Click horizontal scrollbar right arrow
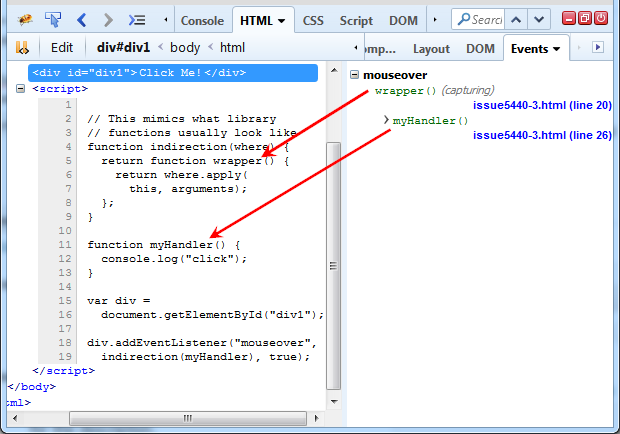620x434 pixels. [x=316, y=418]
